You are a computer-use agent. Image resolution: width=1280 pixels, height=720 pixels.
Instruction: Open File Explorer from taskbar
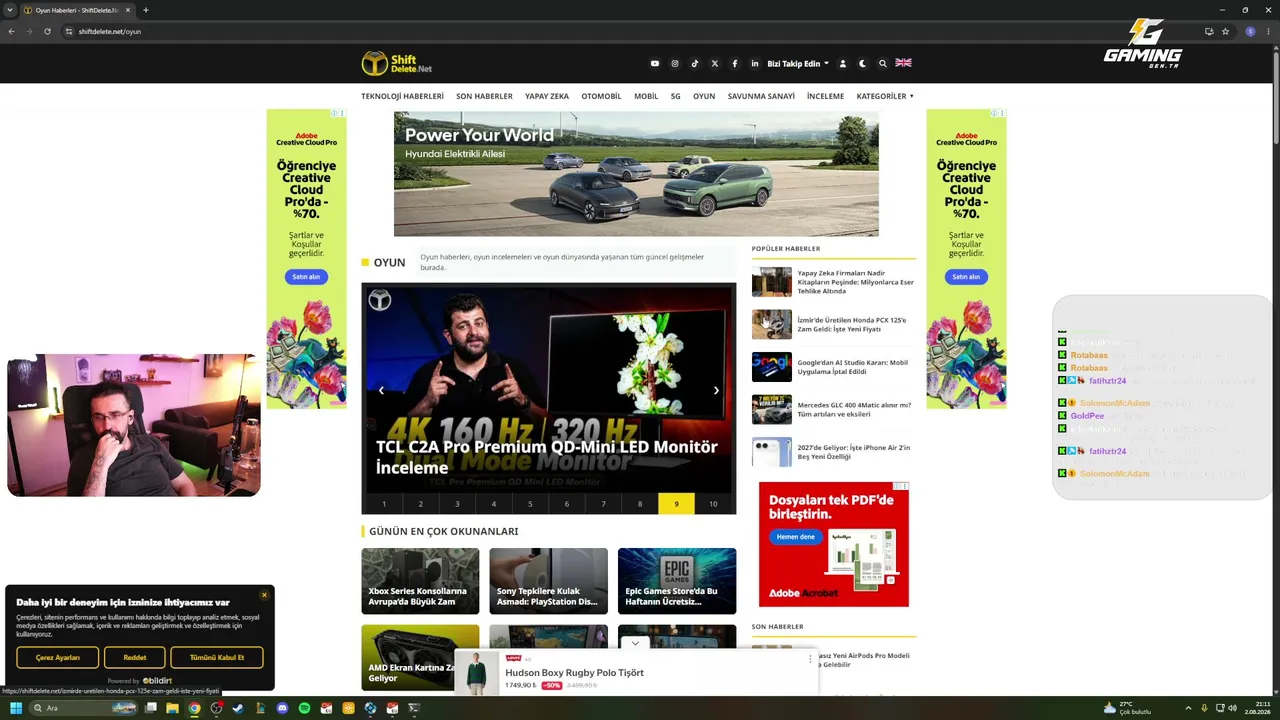(172, 708)
